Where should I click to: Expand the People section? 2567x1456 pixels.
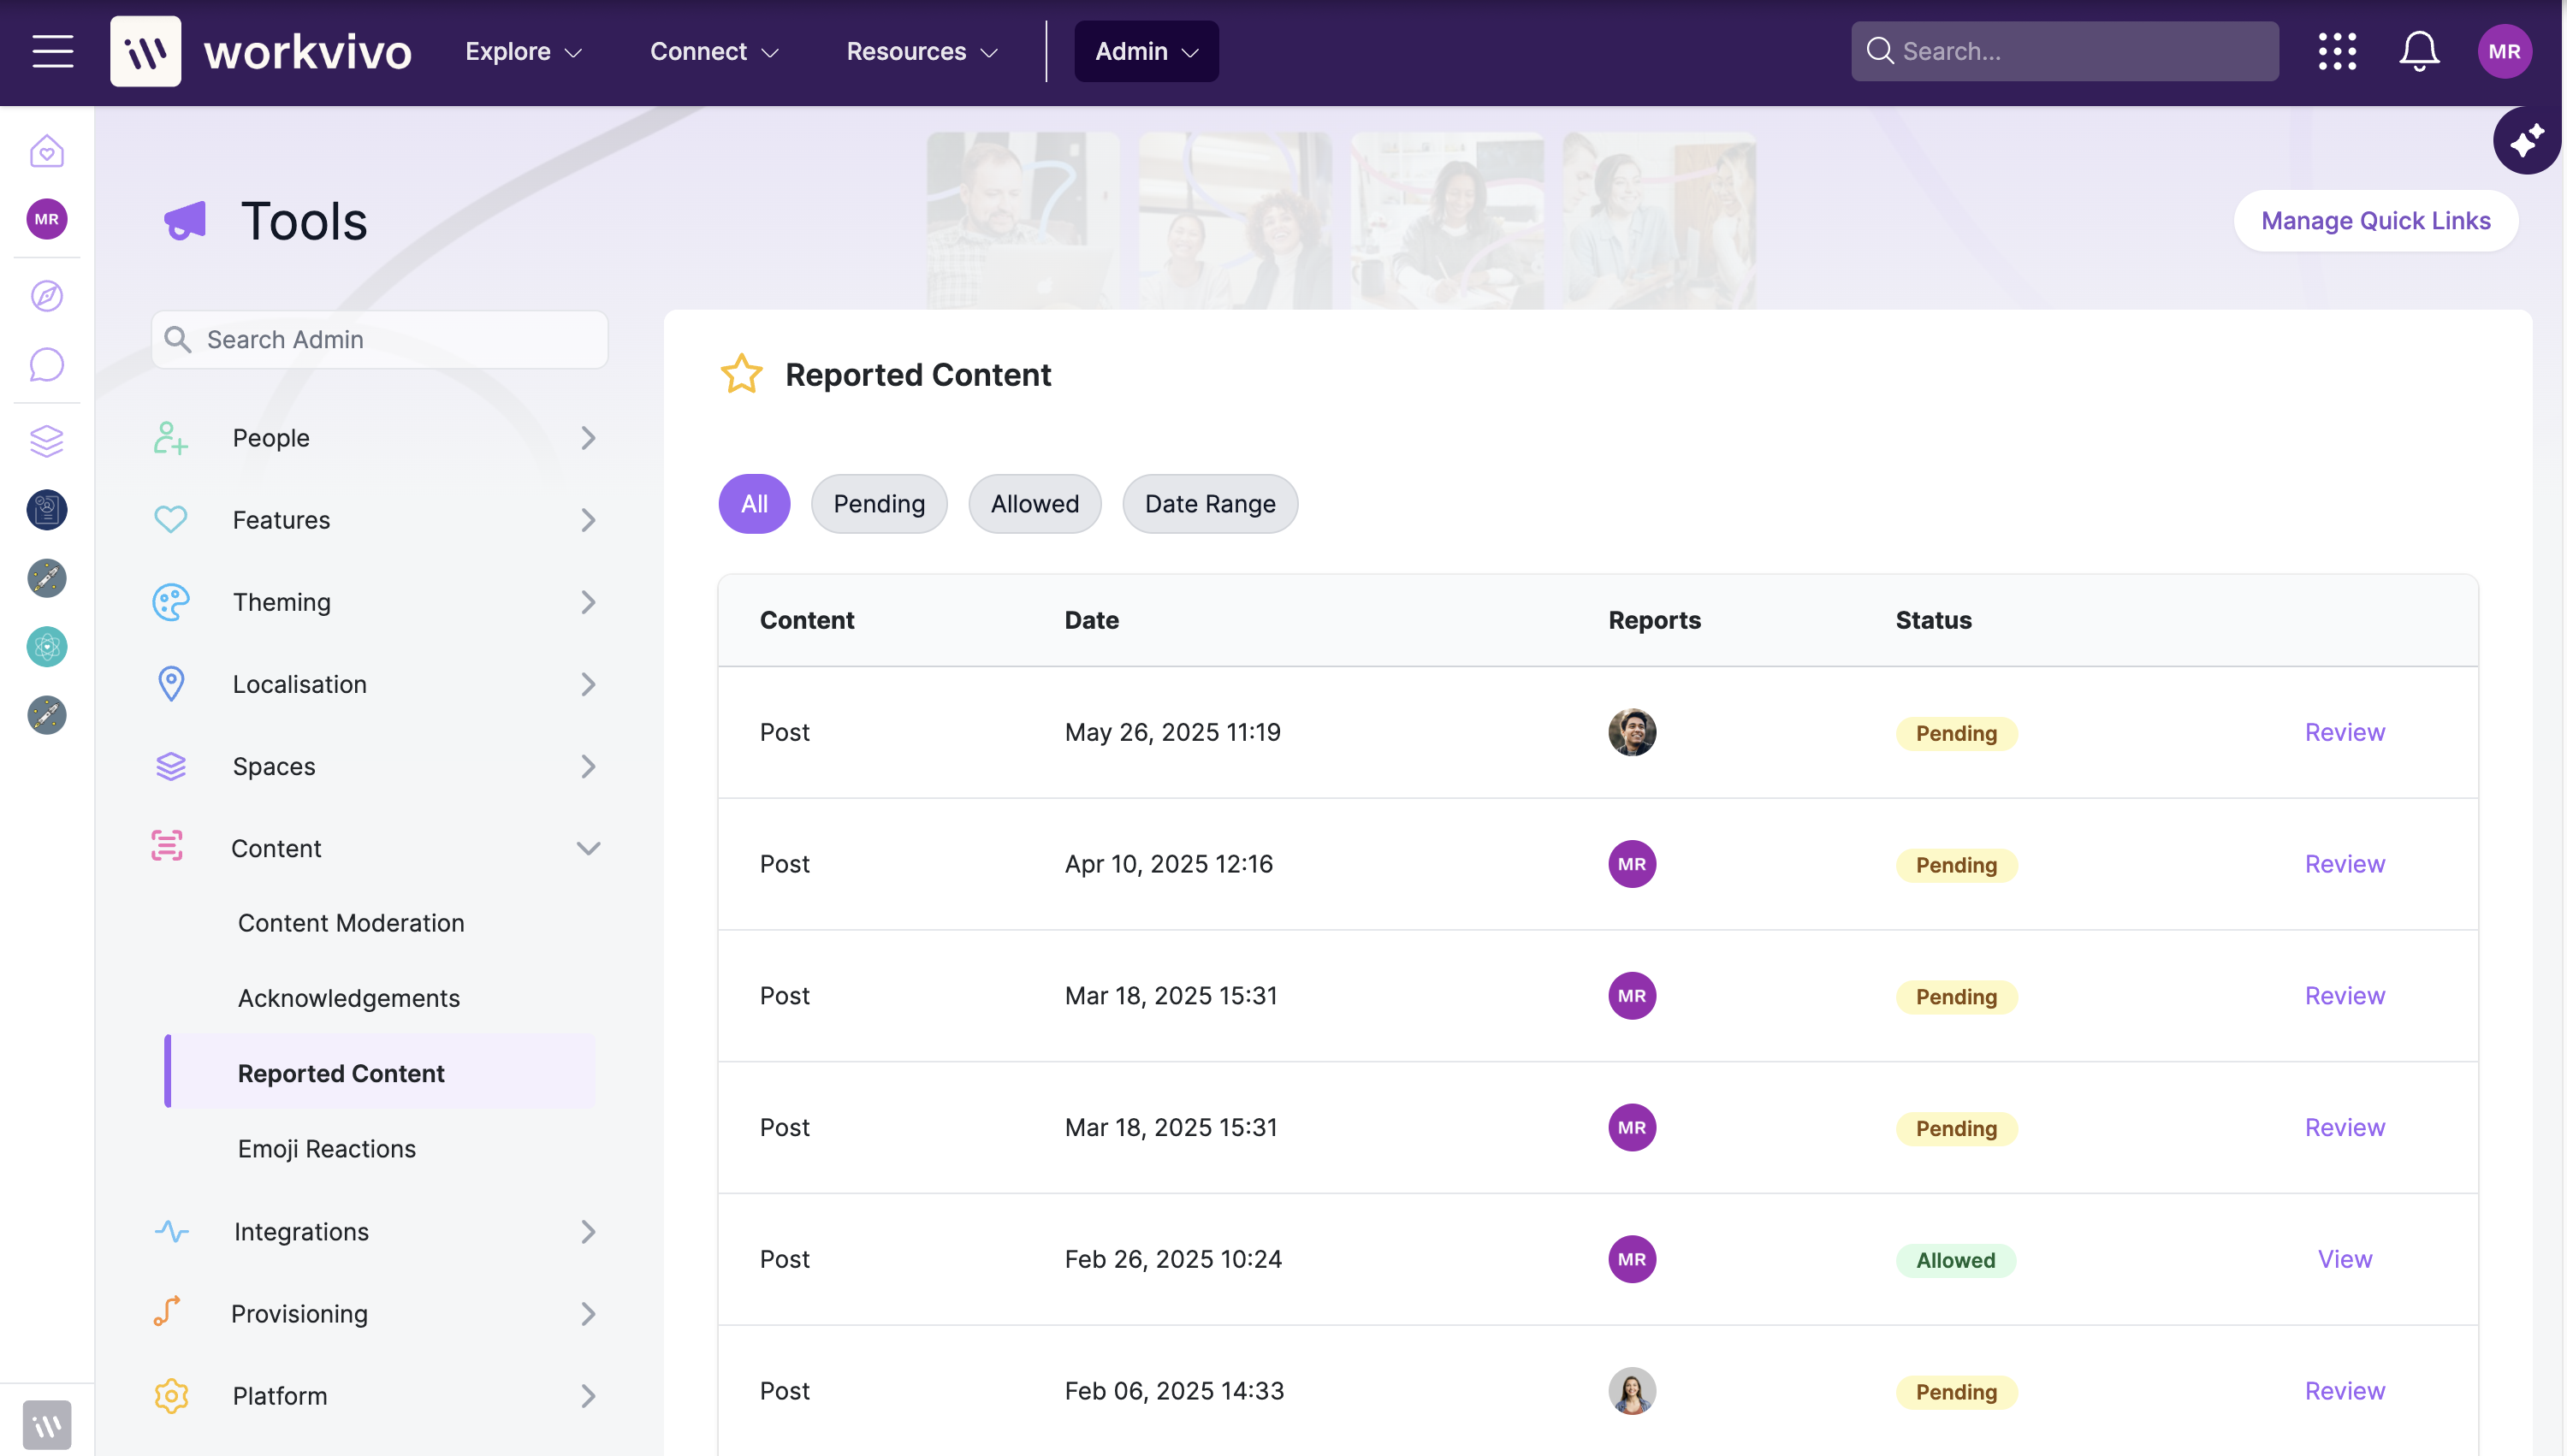tap(588, 438)
